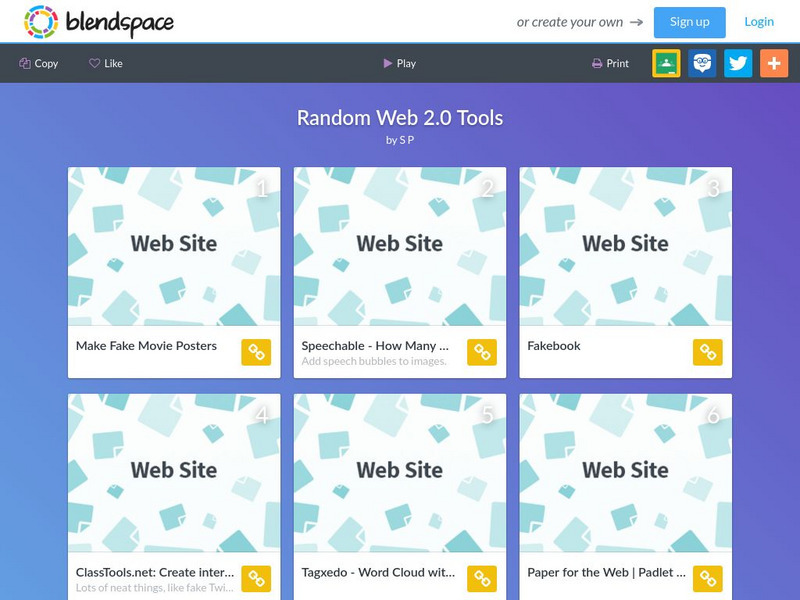The height and width of the screenshot is (600, 800).
Task: Open link icon for Fakebook card
Action: (x=708, y=352)
